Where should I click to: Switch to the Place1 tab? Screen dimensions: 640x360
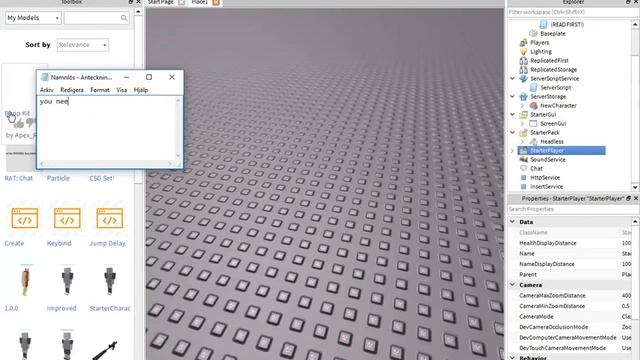[200, 2]
